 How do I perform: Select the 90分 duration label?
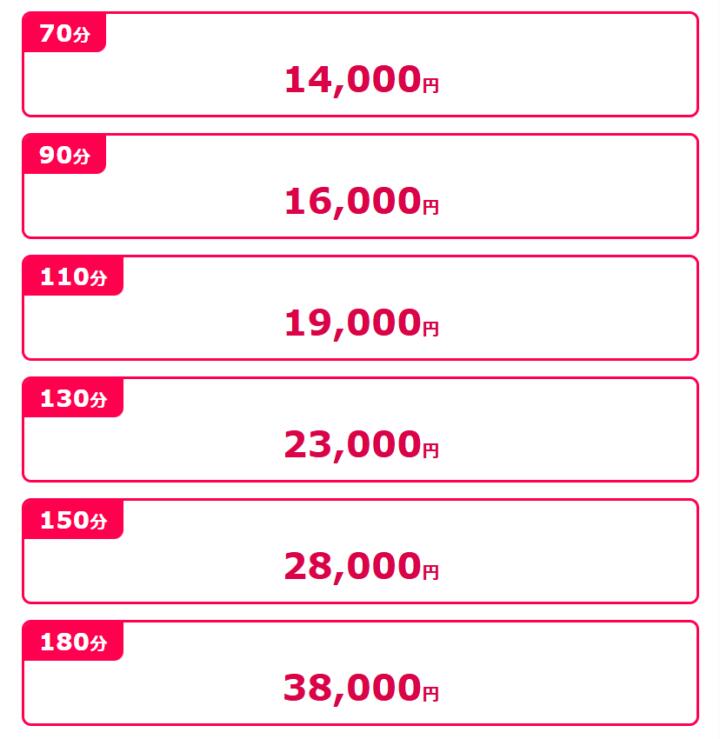click(x=64, y=156)
